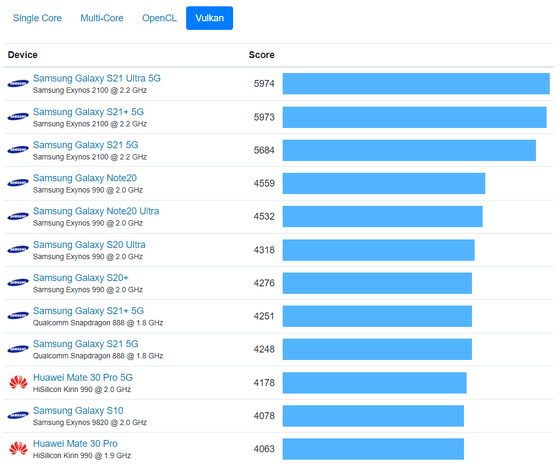
Task: Click score value 5973
Action: point(264,117)
